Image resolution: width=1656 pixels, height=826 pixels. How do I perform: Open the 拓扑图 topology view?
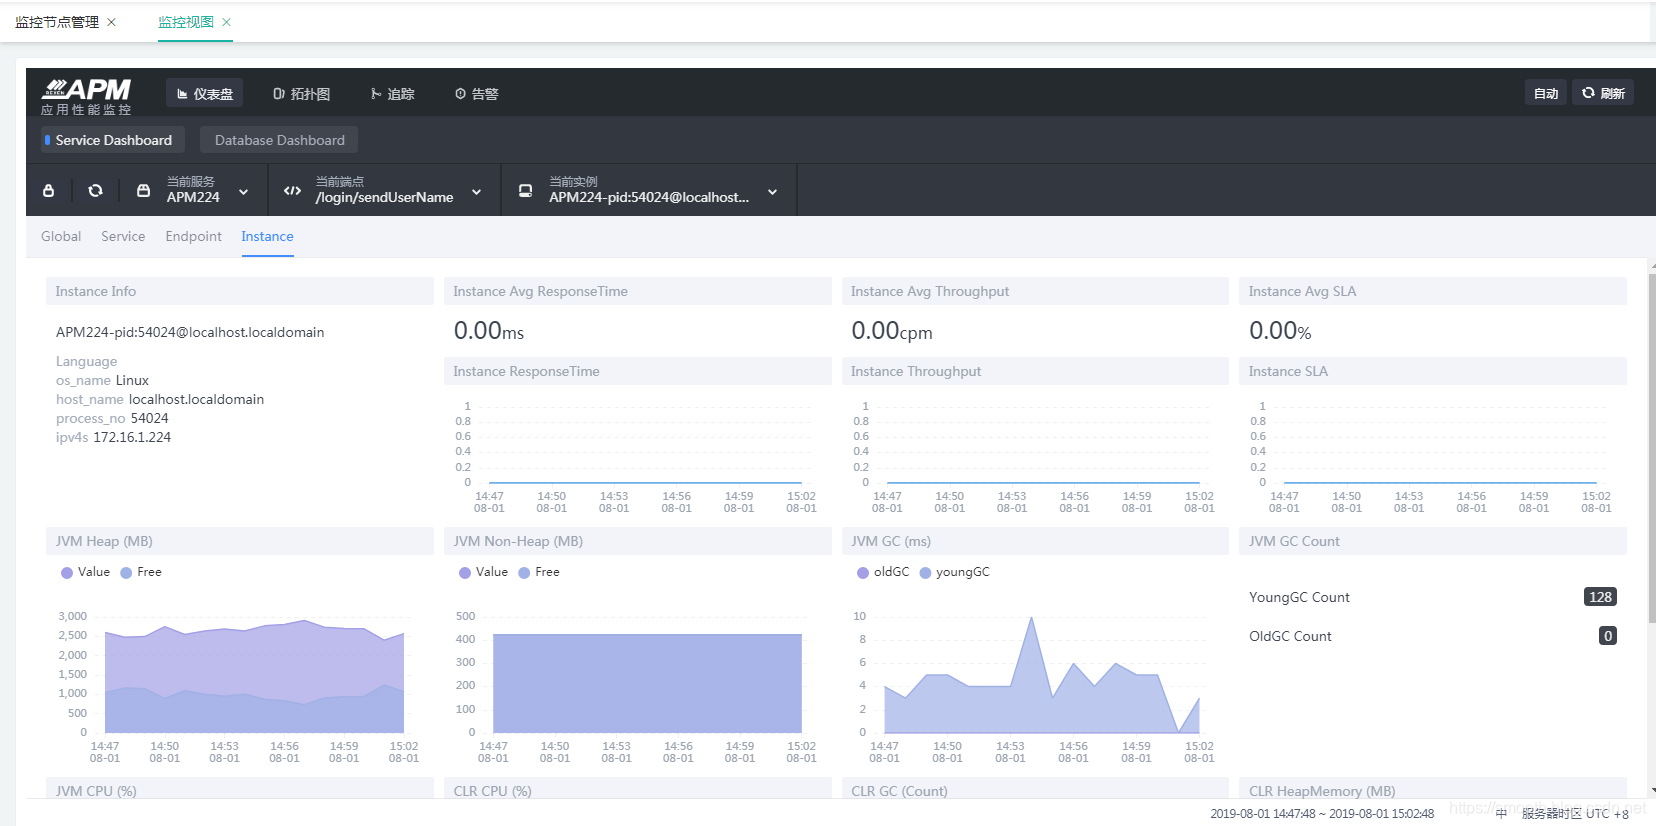coord(302,93)
